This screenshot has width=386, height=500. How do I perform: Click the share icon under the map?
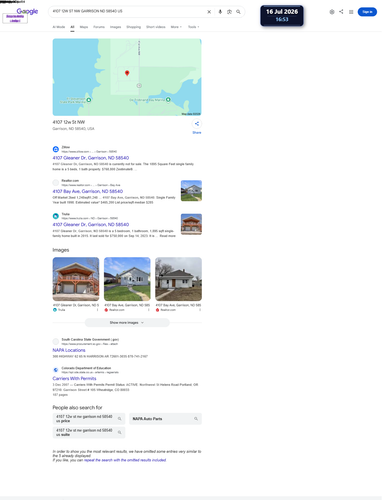point(197,124)
